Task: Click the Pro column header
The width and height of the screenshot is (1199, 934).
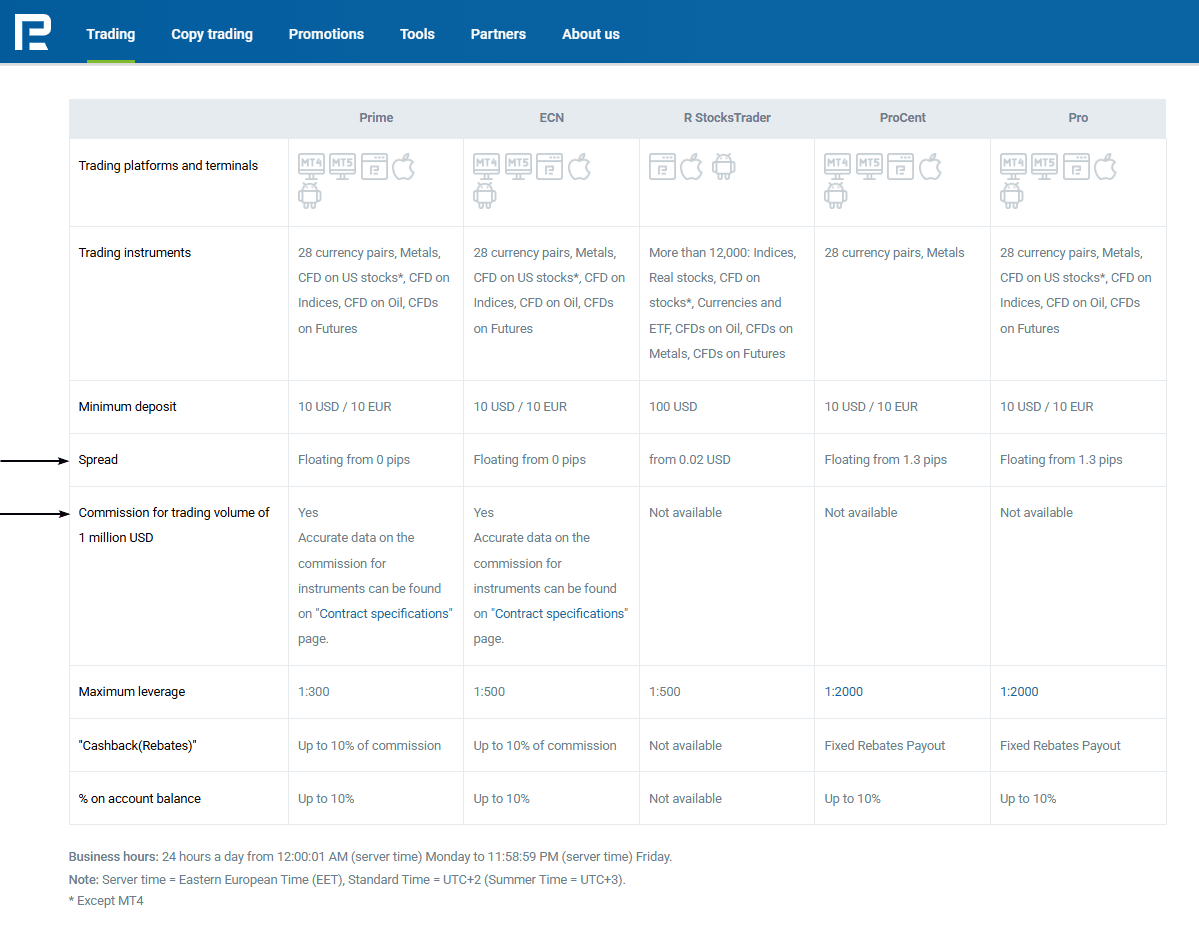Action: 1078,118
